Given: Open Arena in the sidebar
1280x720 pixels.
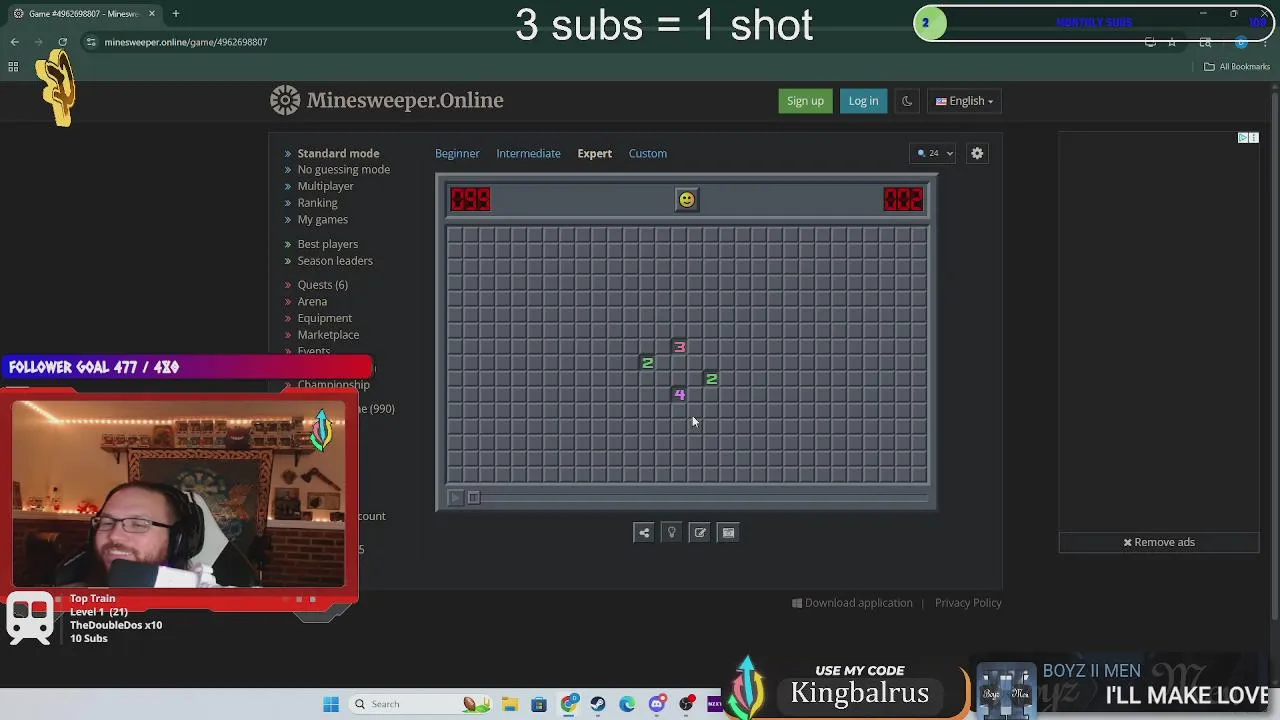Looking at the screenshot, I should click(x=311, y=302).
